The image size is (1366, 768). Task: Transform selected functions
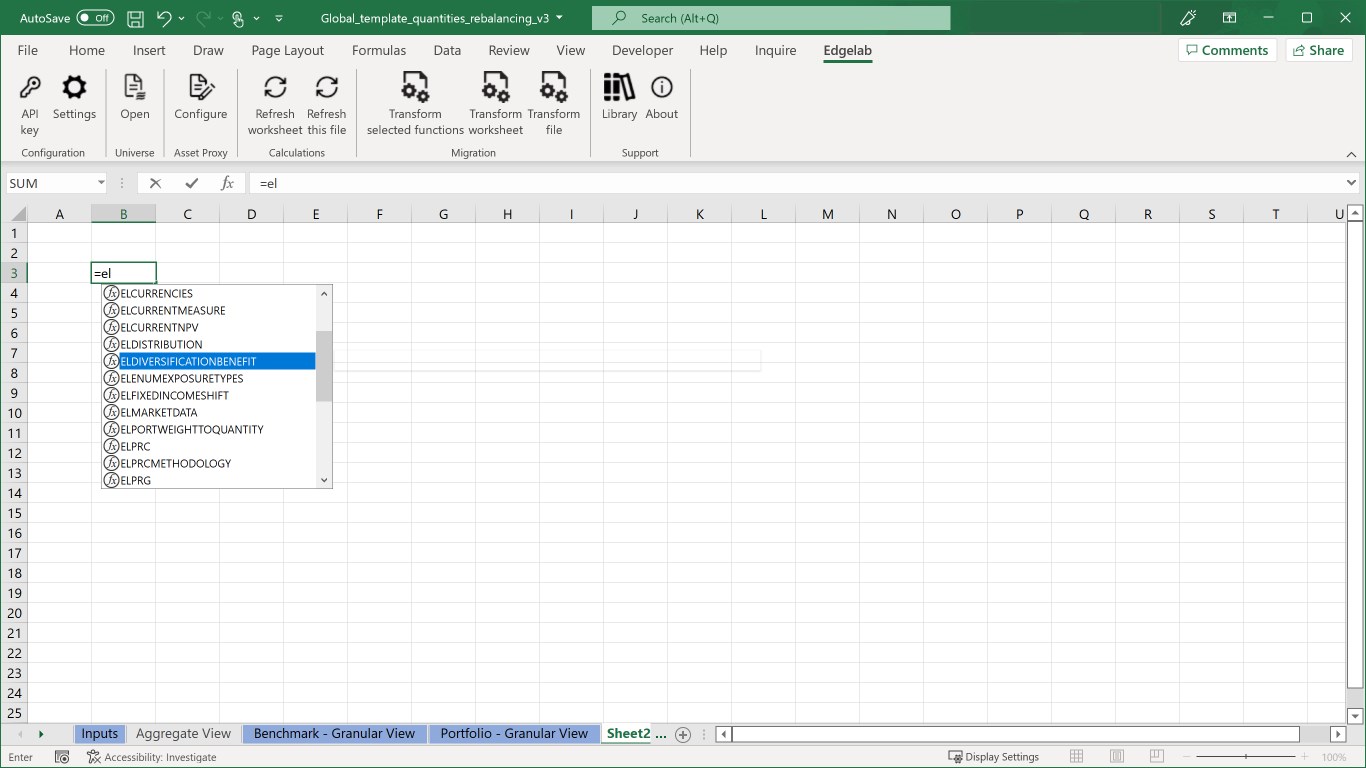point(415,104)
